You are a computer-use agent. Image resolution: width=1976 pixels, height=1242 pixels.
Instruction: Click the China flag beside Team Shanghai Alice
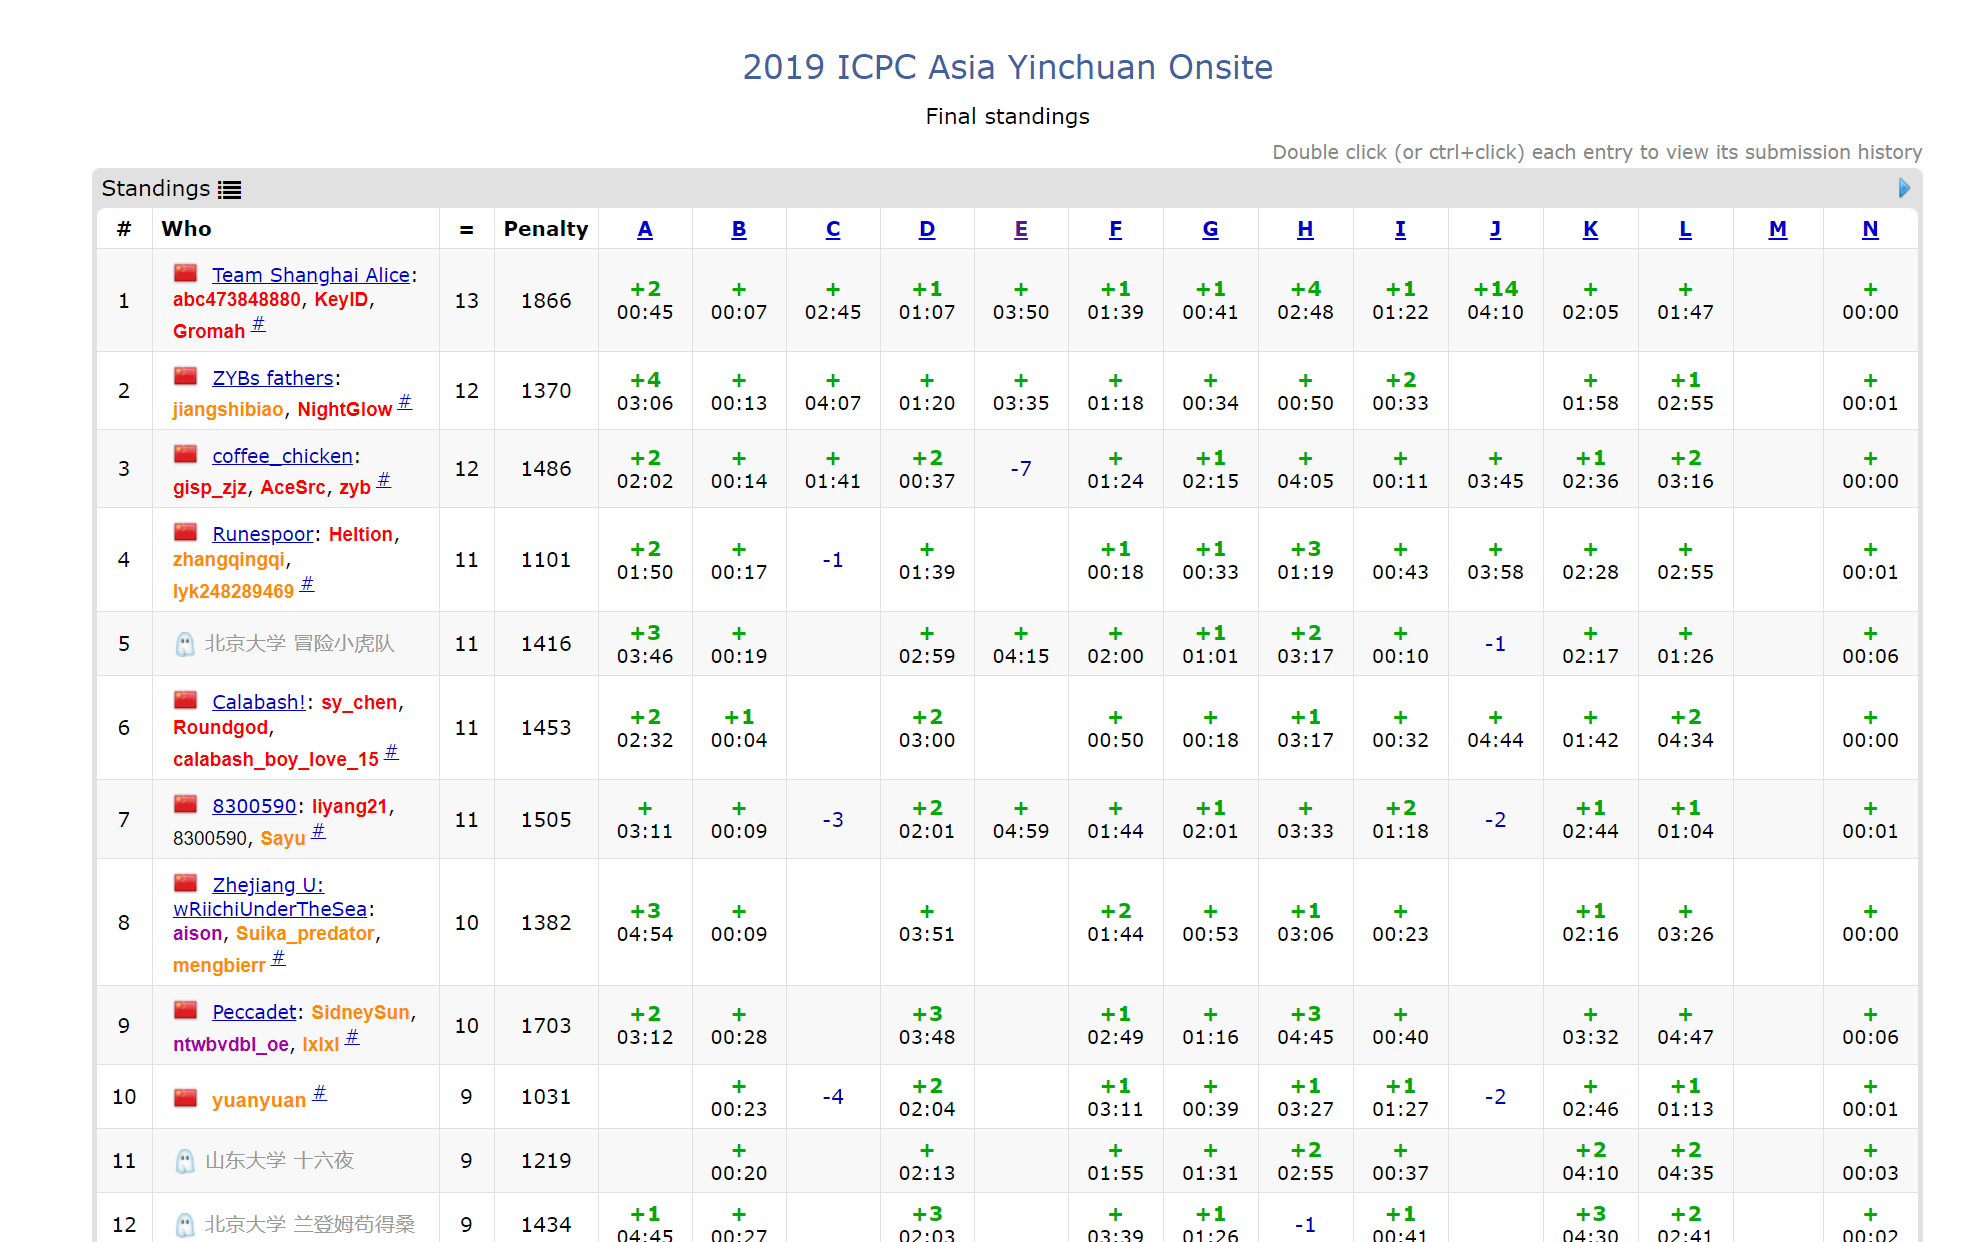185,274
